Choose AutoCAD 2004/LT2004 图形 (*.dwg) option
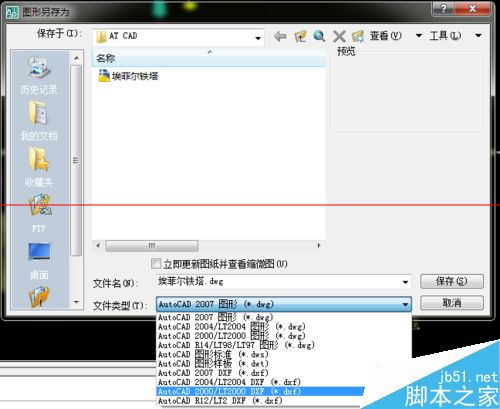The image size is (500, 409). (284, 326)
